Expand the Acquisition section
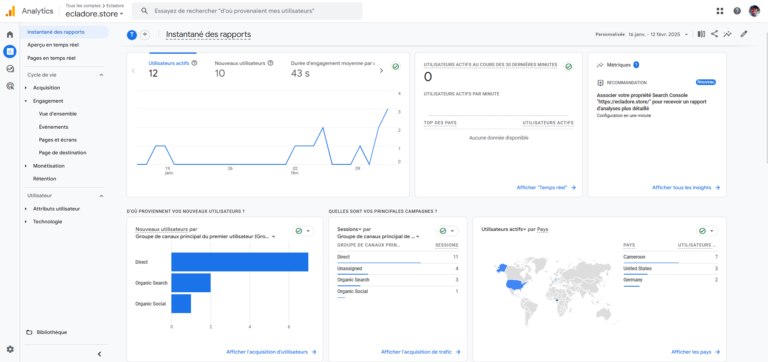The width and height of the screenshot is (768, 362). pos(46,88)
